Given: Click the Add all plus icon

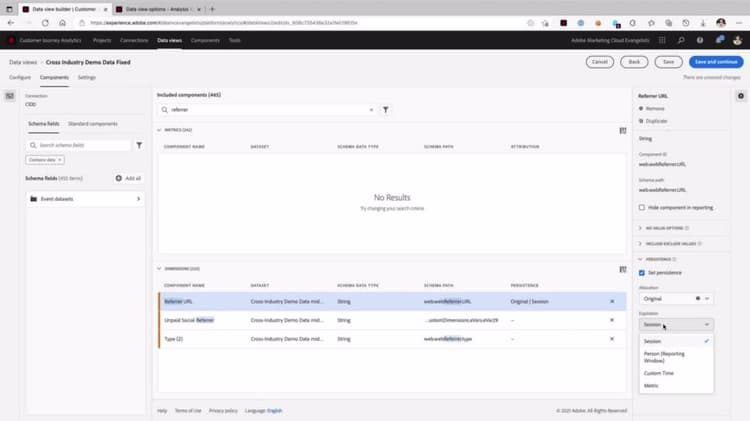Looking at the screenshot, I should [119, 178].
